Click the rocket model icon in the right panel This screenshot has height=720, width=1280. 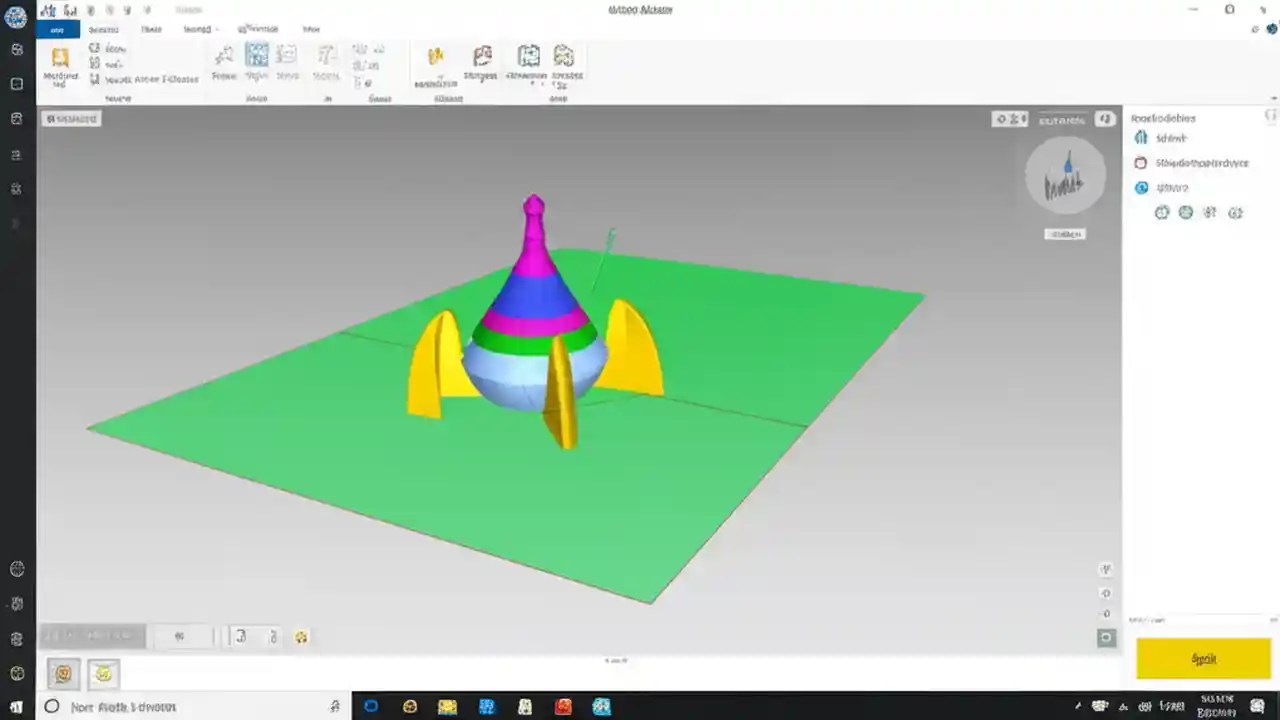[x=1141, y=138]
